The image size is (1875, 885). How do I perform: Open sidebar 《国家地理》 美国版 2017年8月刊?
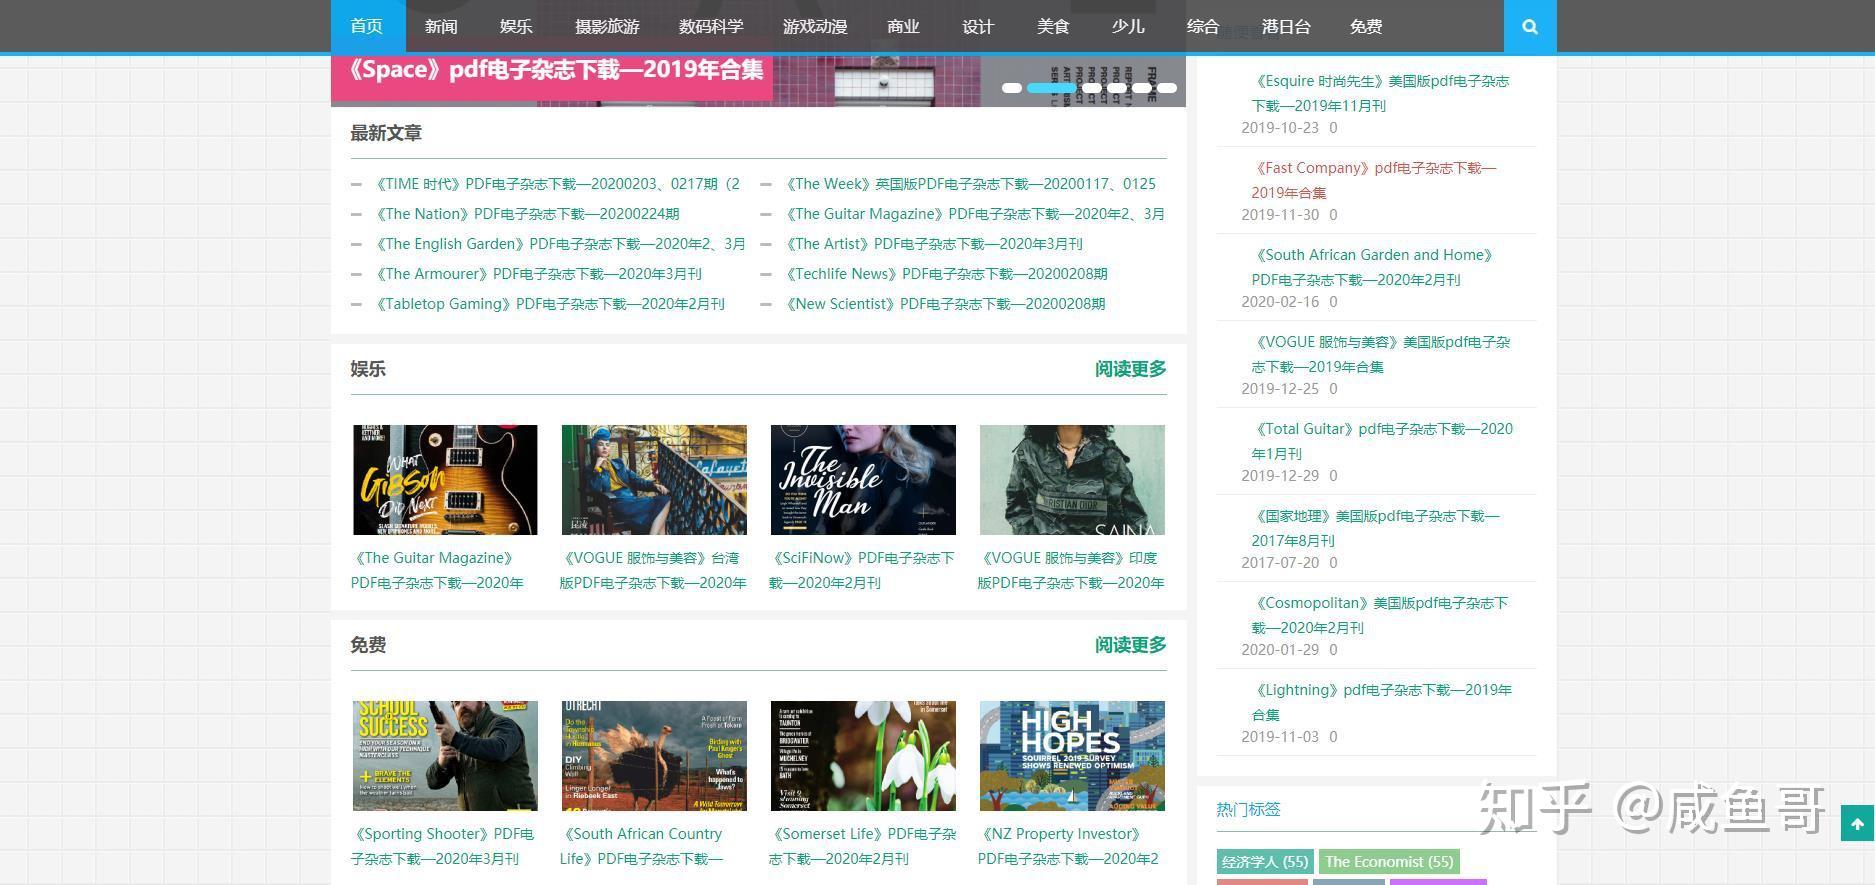[1376, 528]
